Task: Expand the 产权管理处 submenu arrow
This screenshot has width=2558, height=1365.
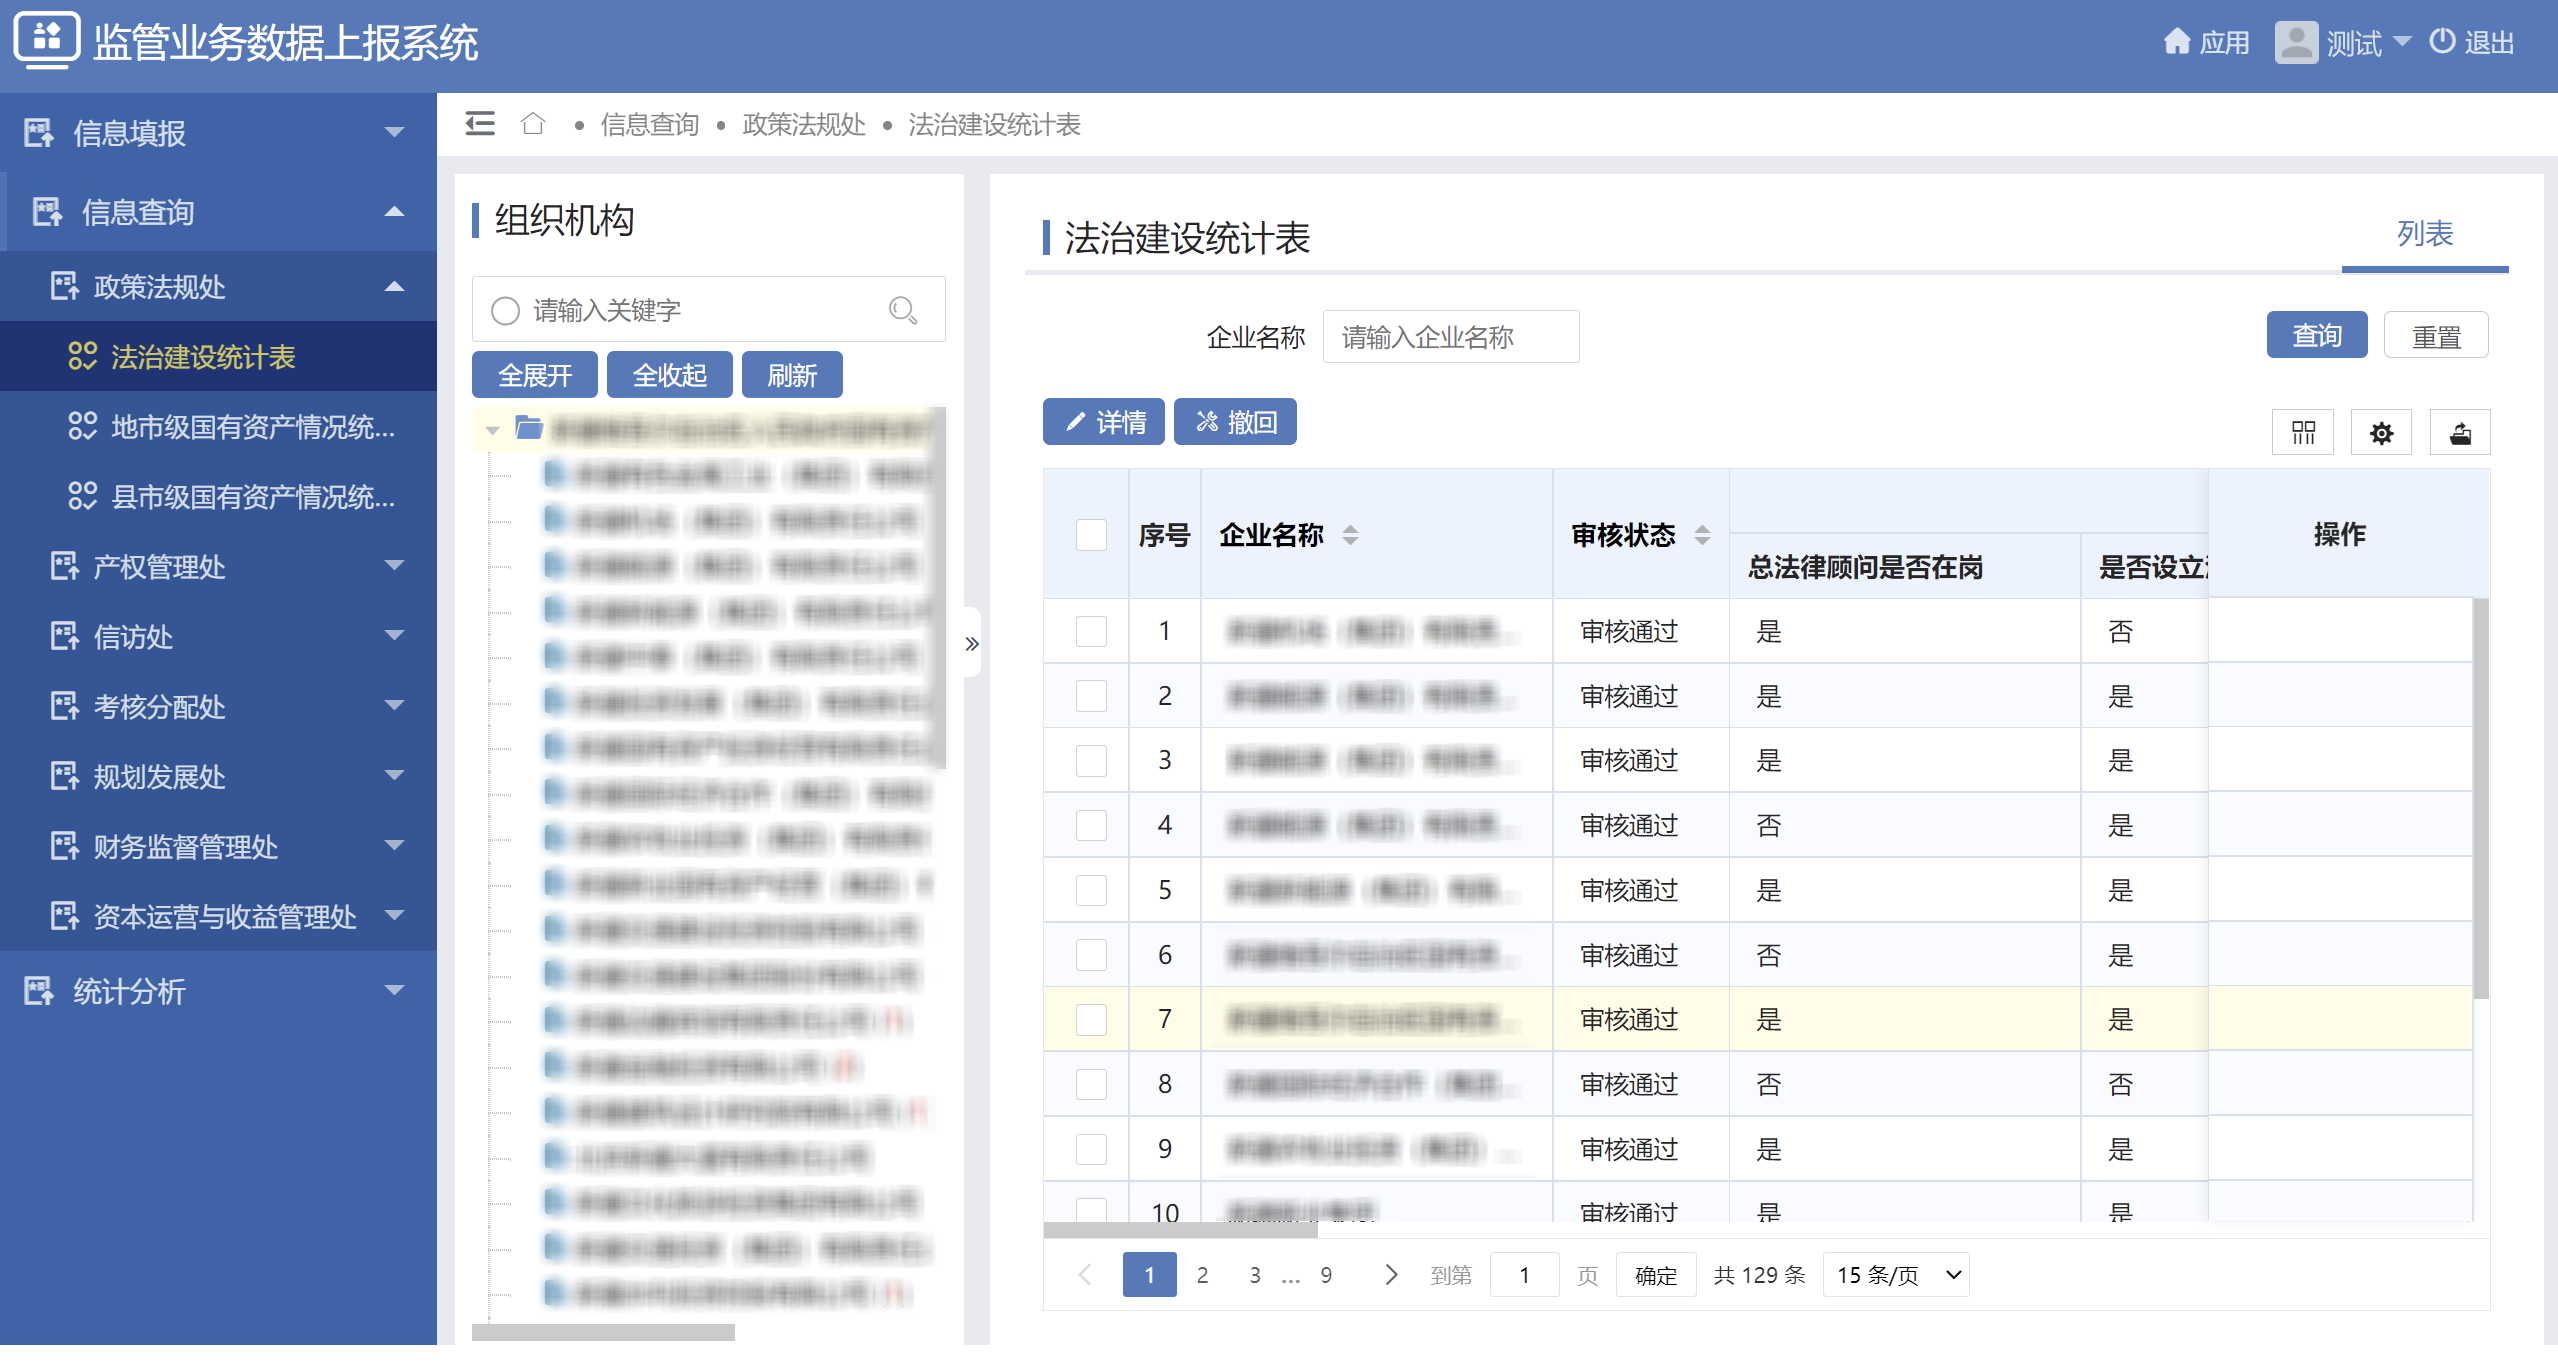Action: tap(395, 565)
